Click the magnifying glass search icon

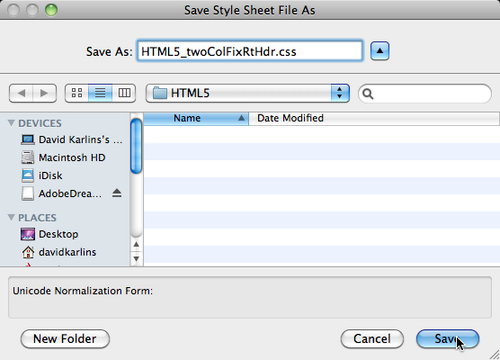click(368, 94)
